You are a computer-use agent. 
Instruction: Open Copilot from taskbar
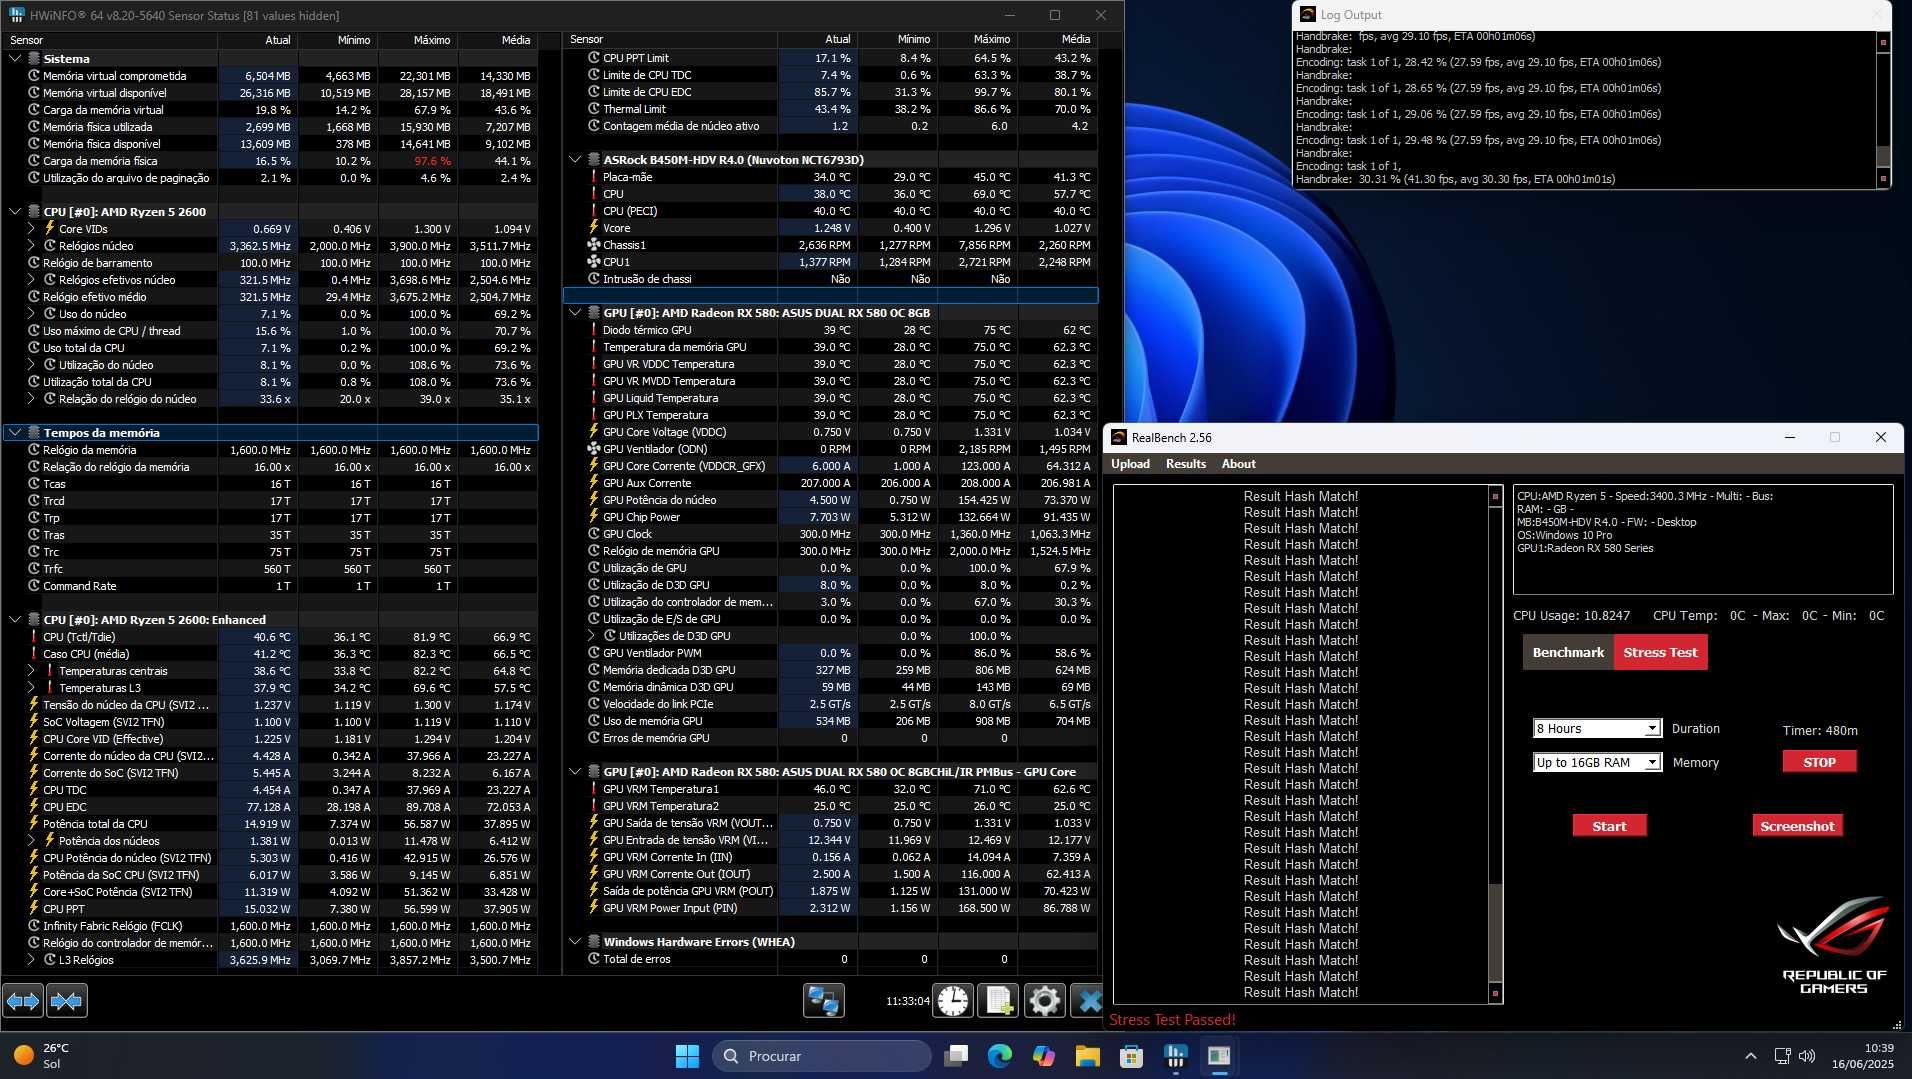click(x=1044, y=1056)
